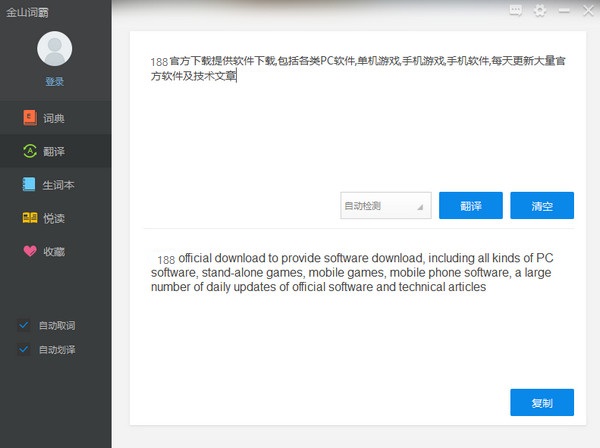Open the yellow 悦读 reading icon

pos(30,218)
